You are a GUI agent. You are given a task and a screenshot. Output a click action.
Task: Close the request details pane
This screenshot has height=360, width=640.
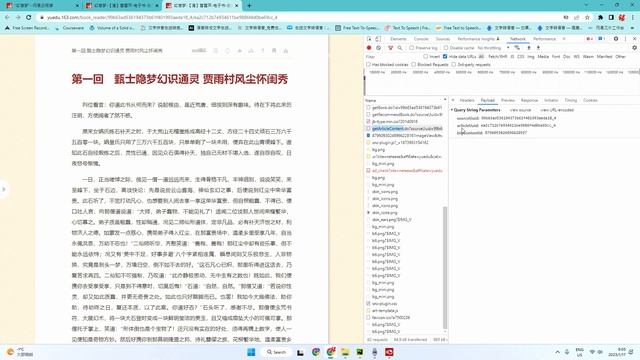(x=453, y=100)
